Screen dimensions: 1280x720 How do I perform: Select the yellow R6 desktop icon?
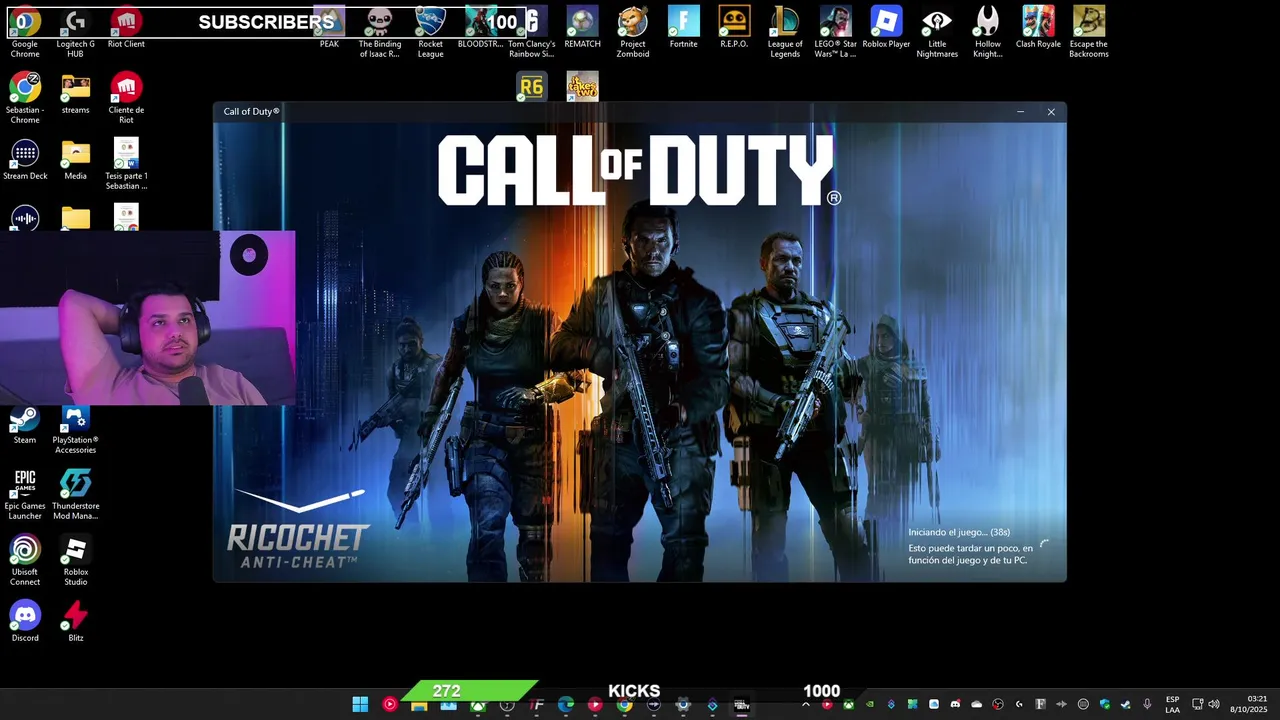pyautogui.click(x=531, y=86)
